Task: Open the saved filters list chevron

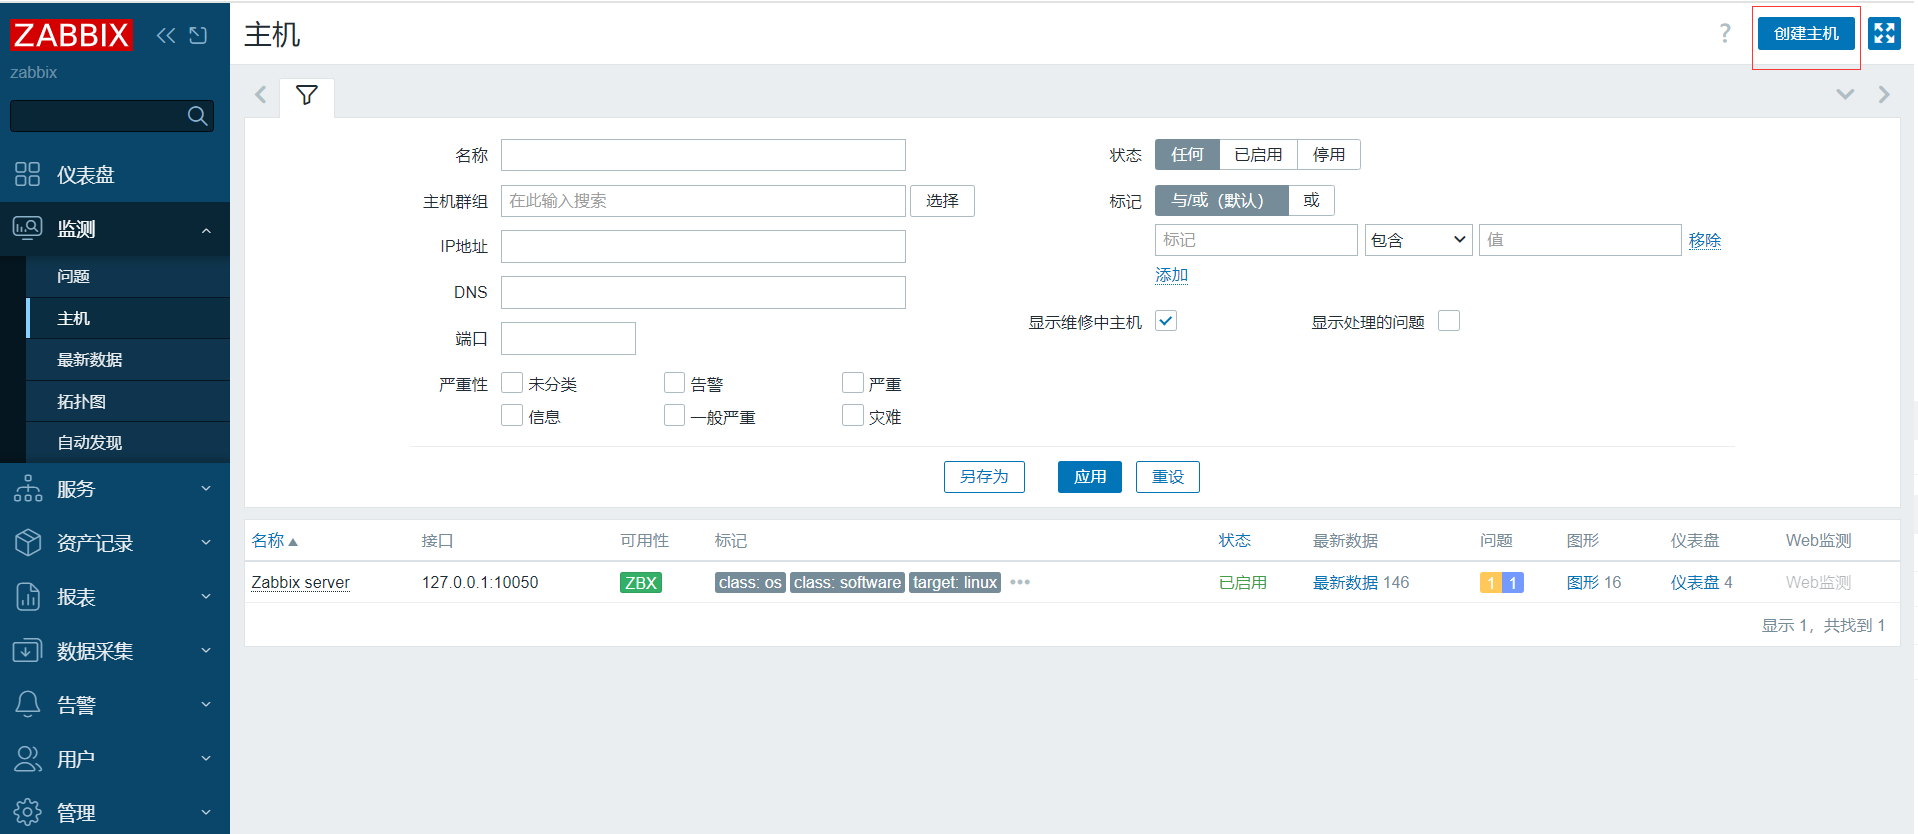Action: (x=1845, y=95)
